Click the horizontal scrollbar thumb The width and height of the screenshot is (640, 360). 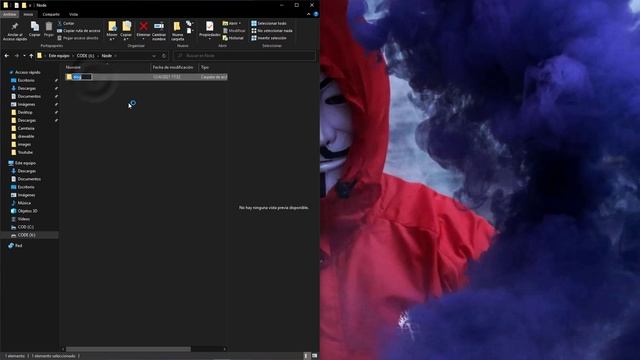129,349
